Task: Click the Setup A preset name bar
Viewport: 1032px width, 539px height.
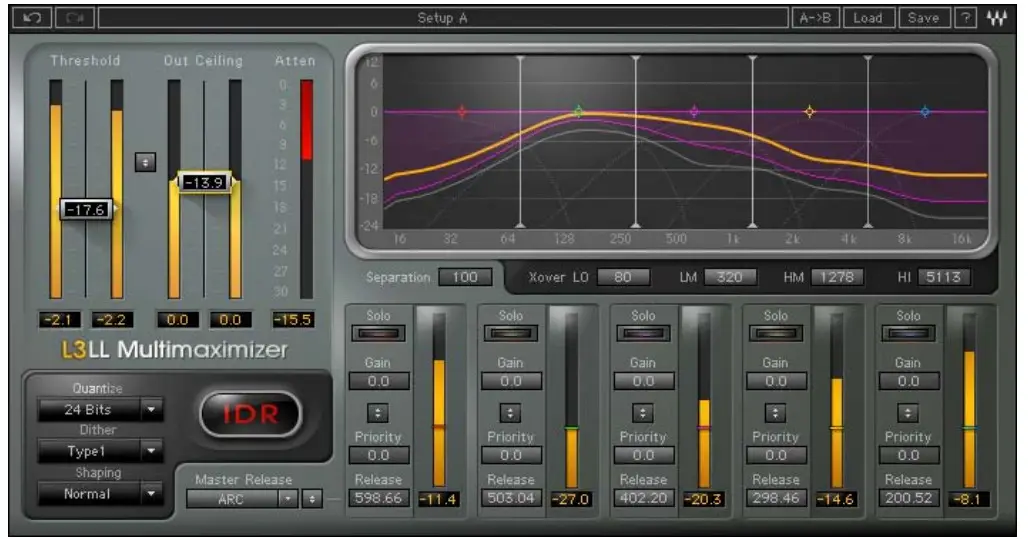Action: click(443, 18)
